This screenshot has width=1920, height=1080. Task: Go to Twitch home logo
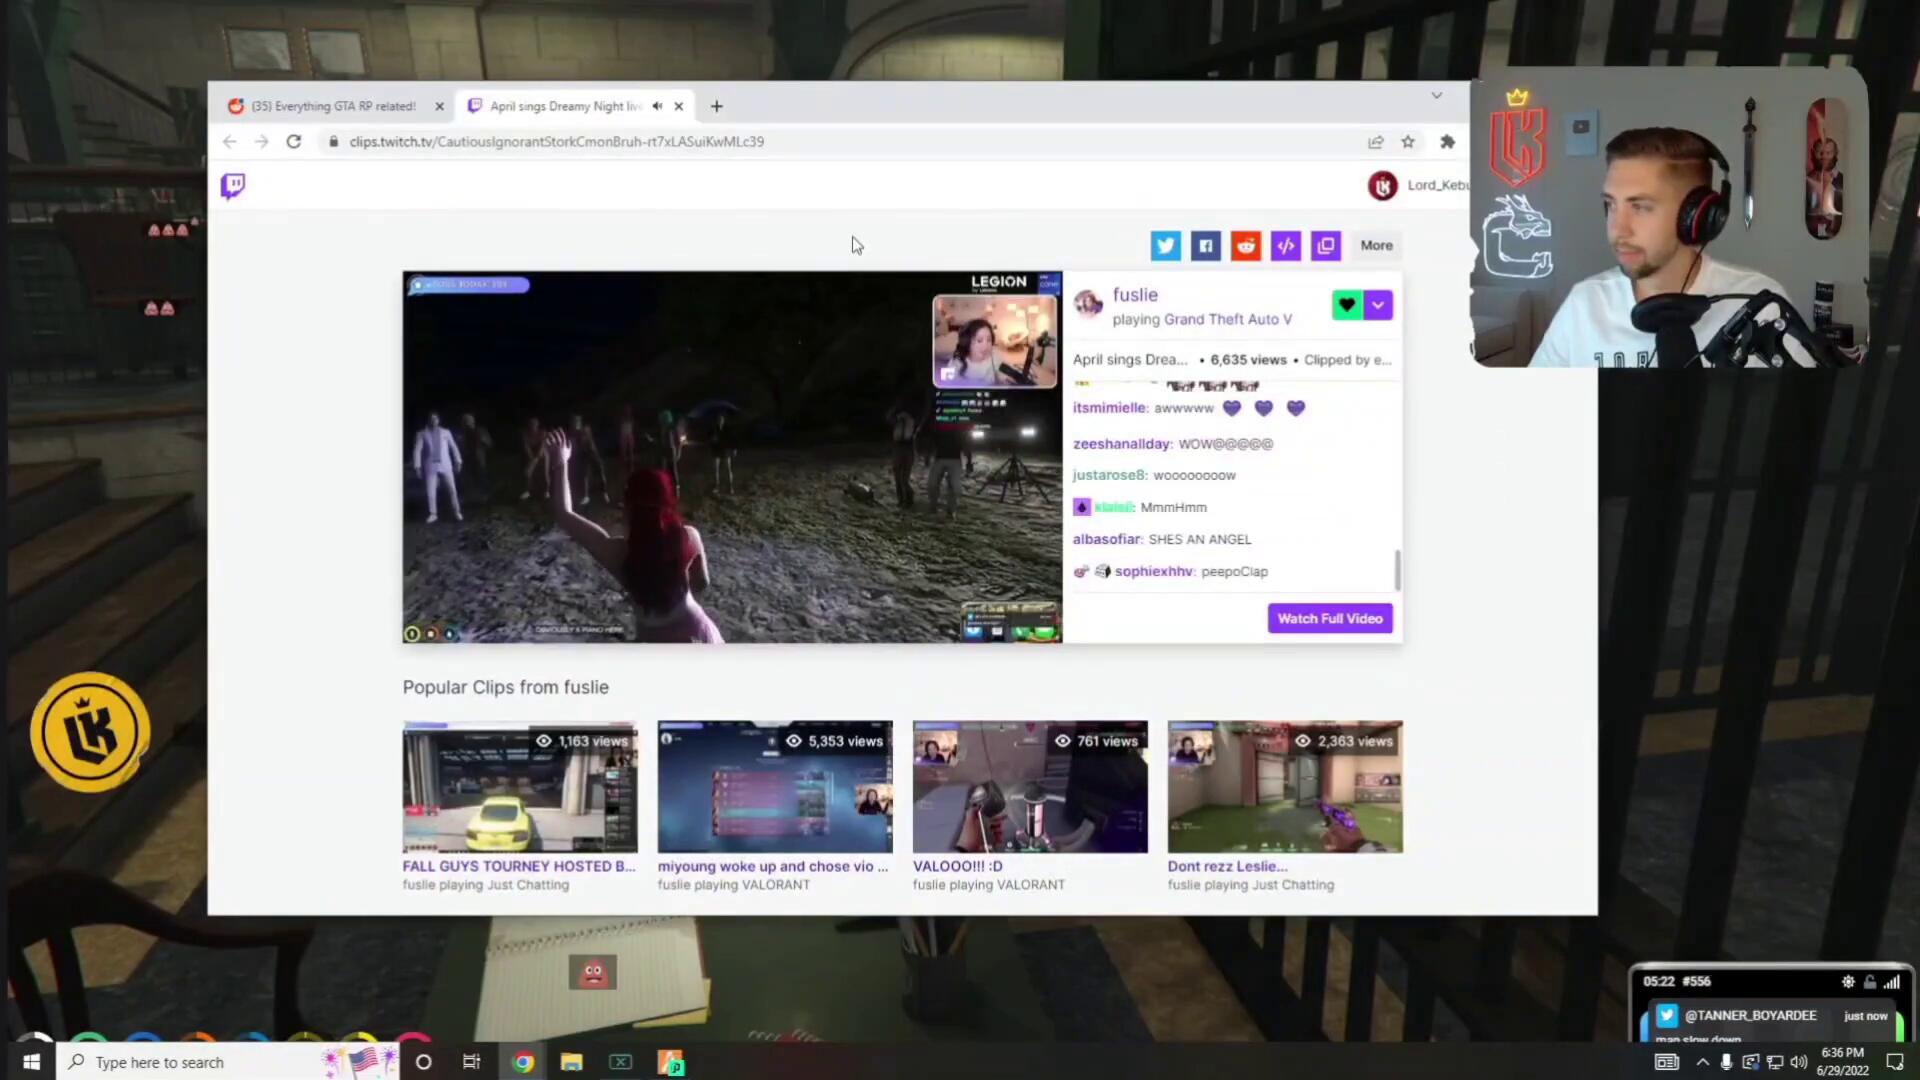tap(232, 186)
